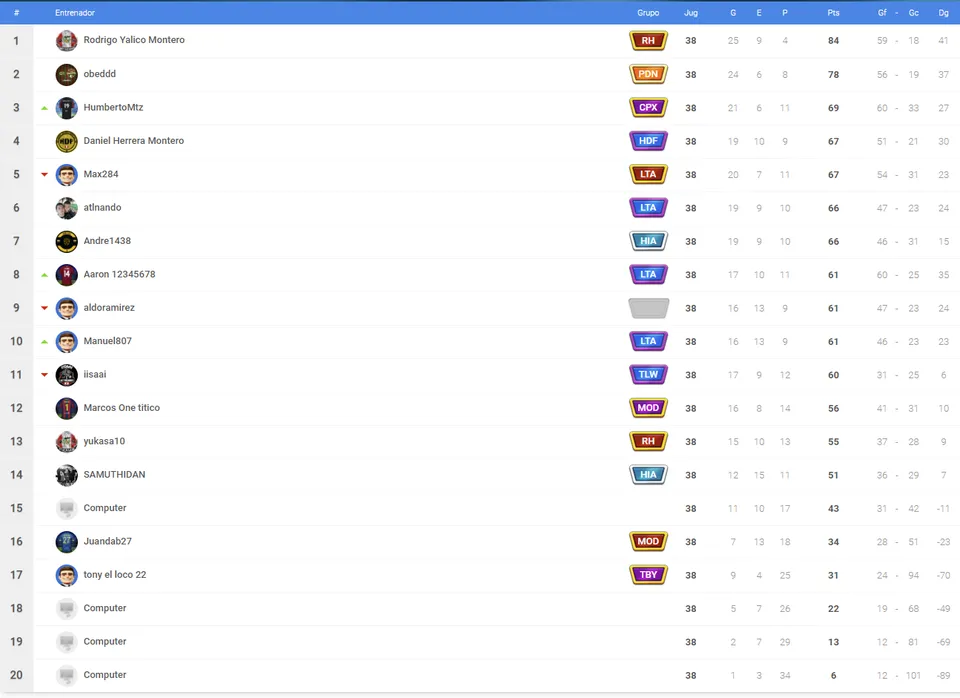Open atlnando's profile photo
960x698 pixels.
coord(66,208)
